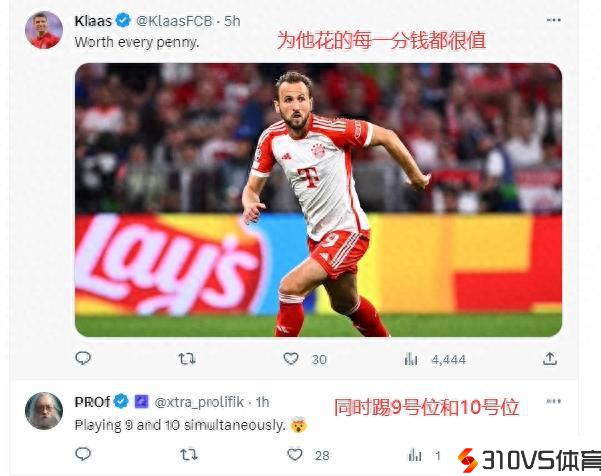Retweet PROf's reply
The width and height of the screenshot is (601, 476).
pyautogui.click(x=189, y=455)
